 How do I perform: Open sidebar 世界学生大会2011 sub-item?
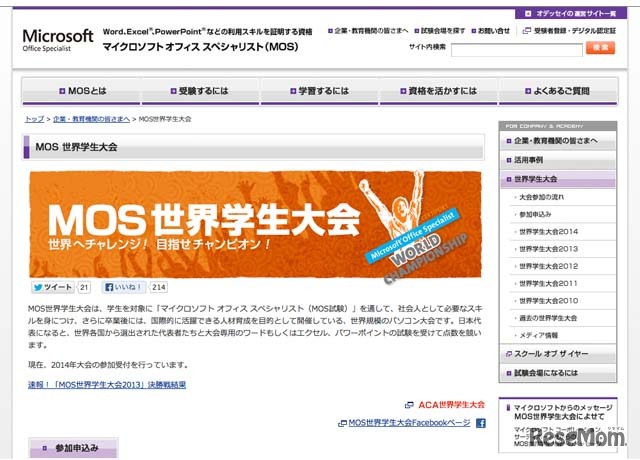coord(562,283)
